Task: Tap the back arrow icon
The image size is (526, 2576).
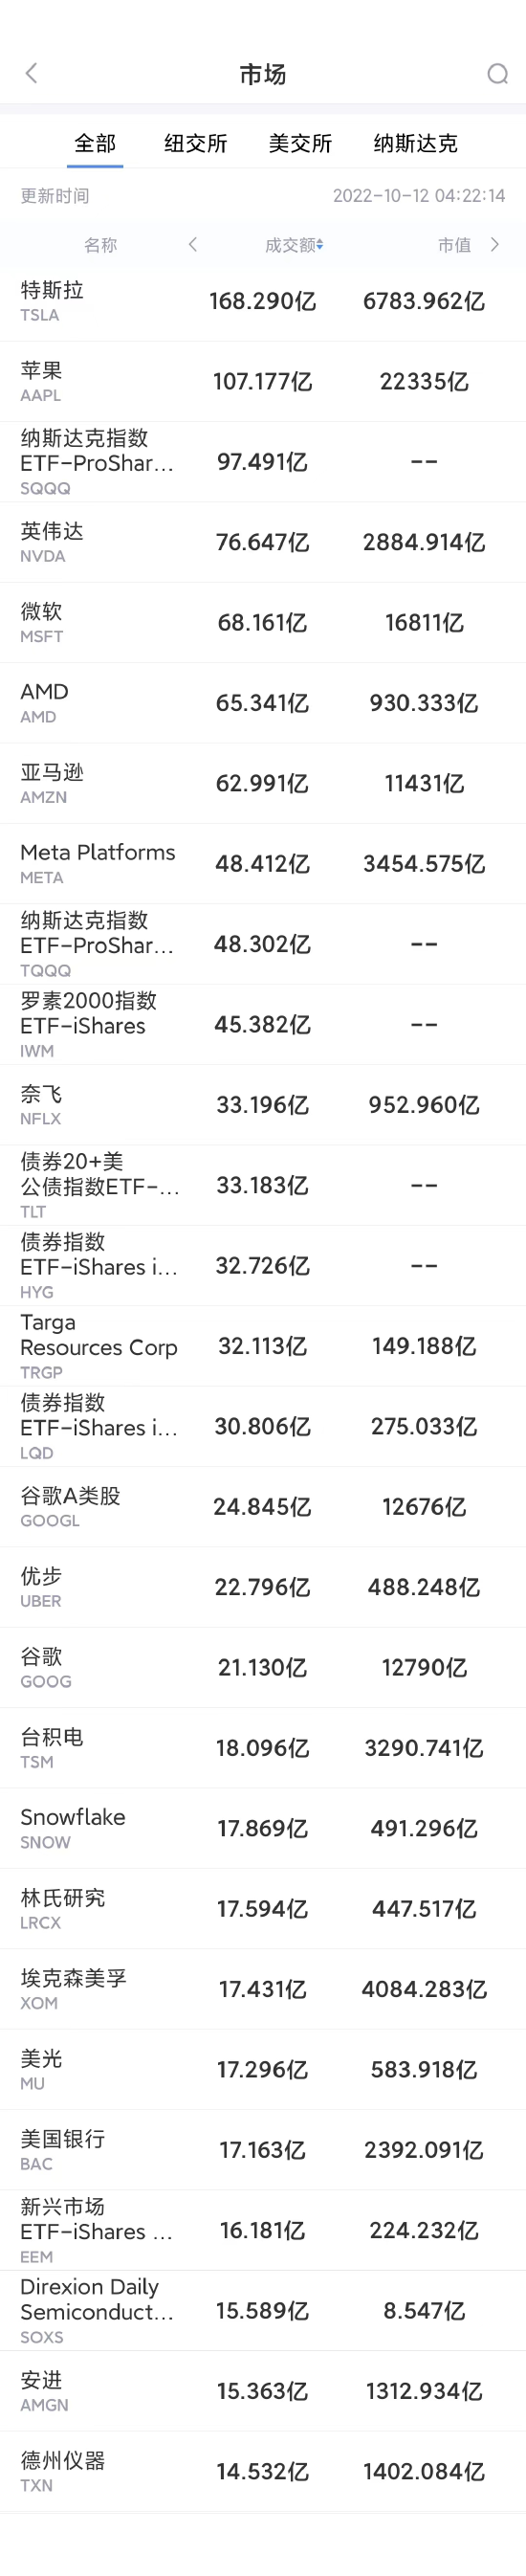Action: coord(31,73)
